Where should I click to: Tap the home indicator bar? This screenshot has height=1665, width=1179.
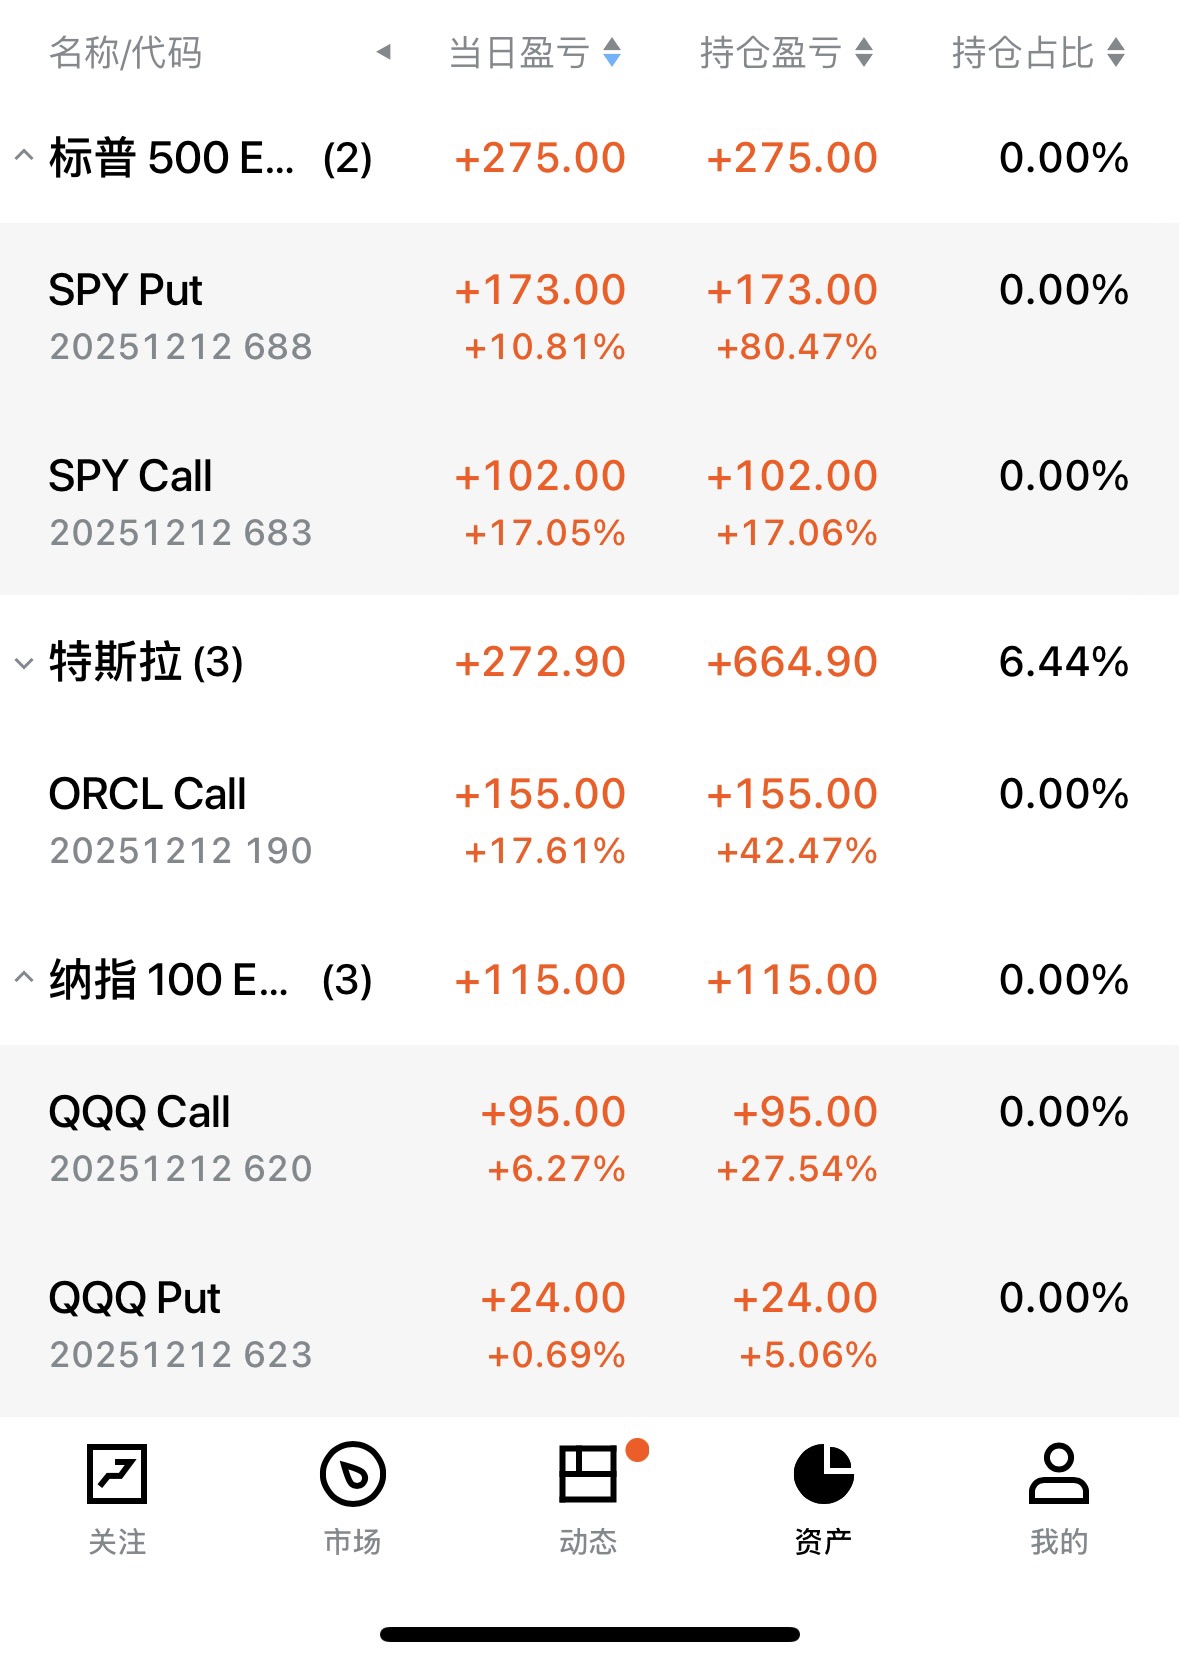[589, 1634]
